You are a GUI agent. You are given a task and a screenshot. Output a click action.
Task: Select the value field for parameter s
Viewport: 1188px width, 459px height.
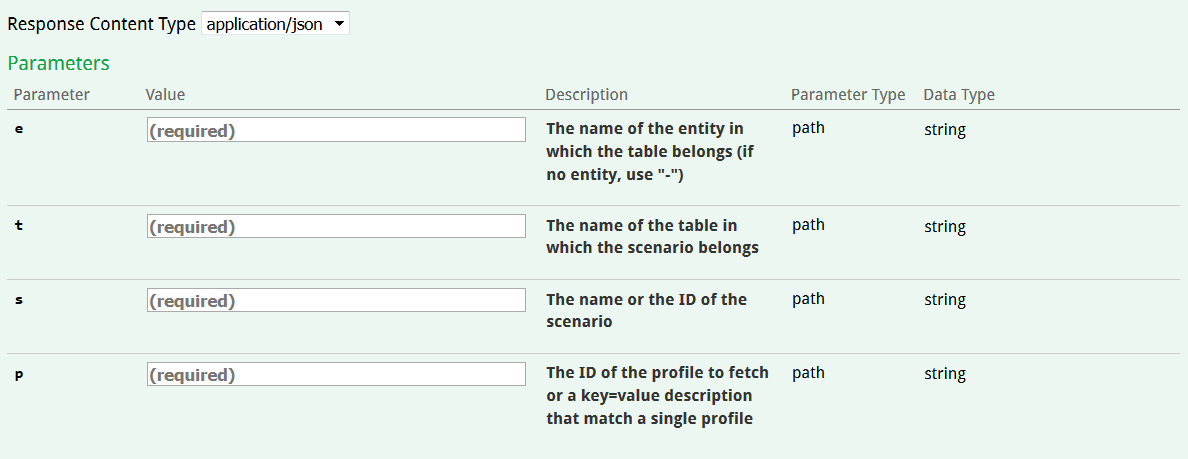(336, 300)
